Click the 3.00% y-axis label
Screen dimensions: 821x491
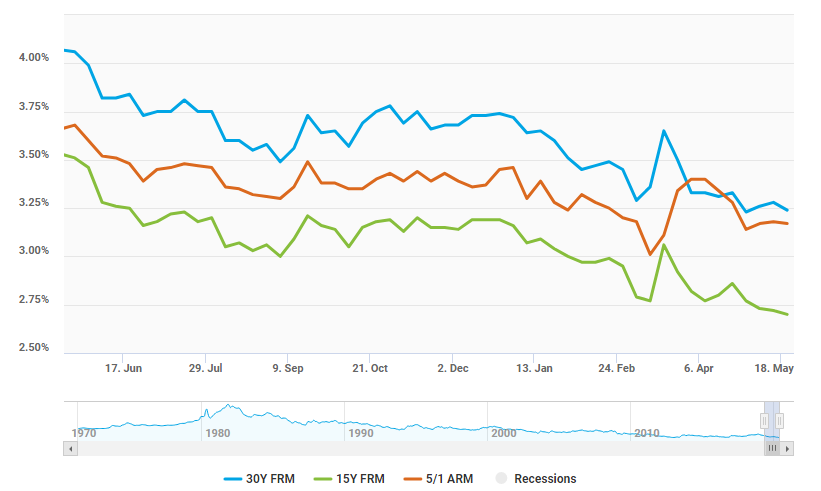coord(34,251)
